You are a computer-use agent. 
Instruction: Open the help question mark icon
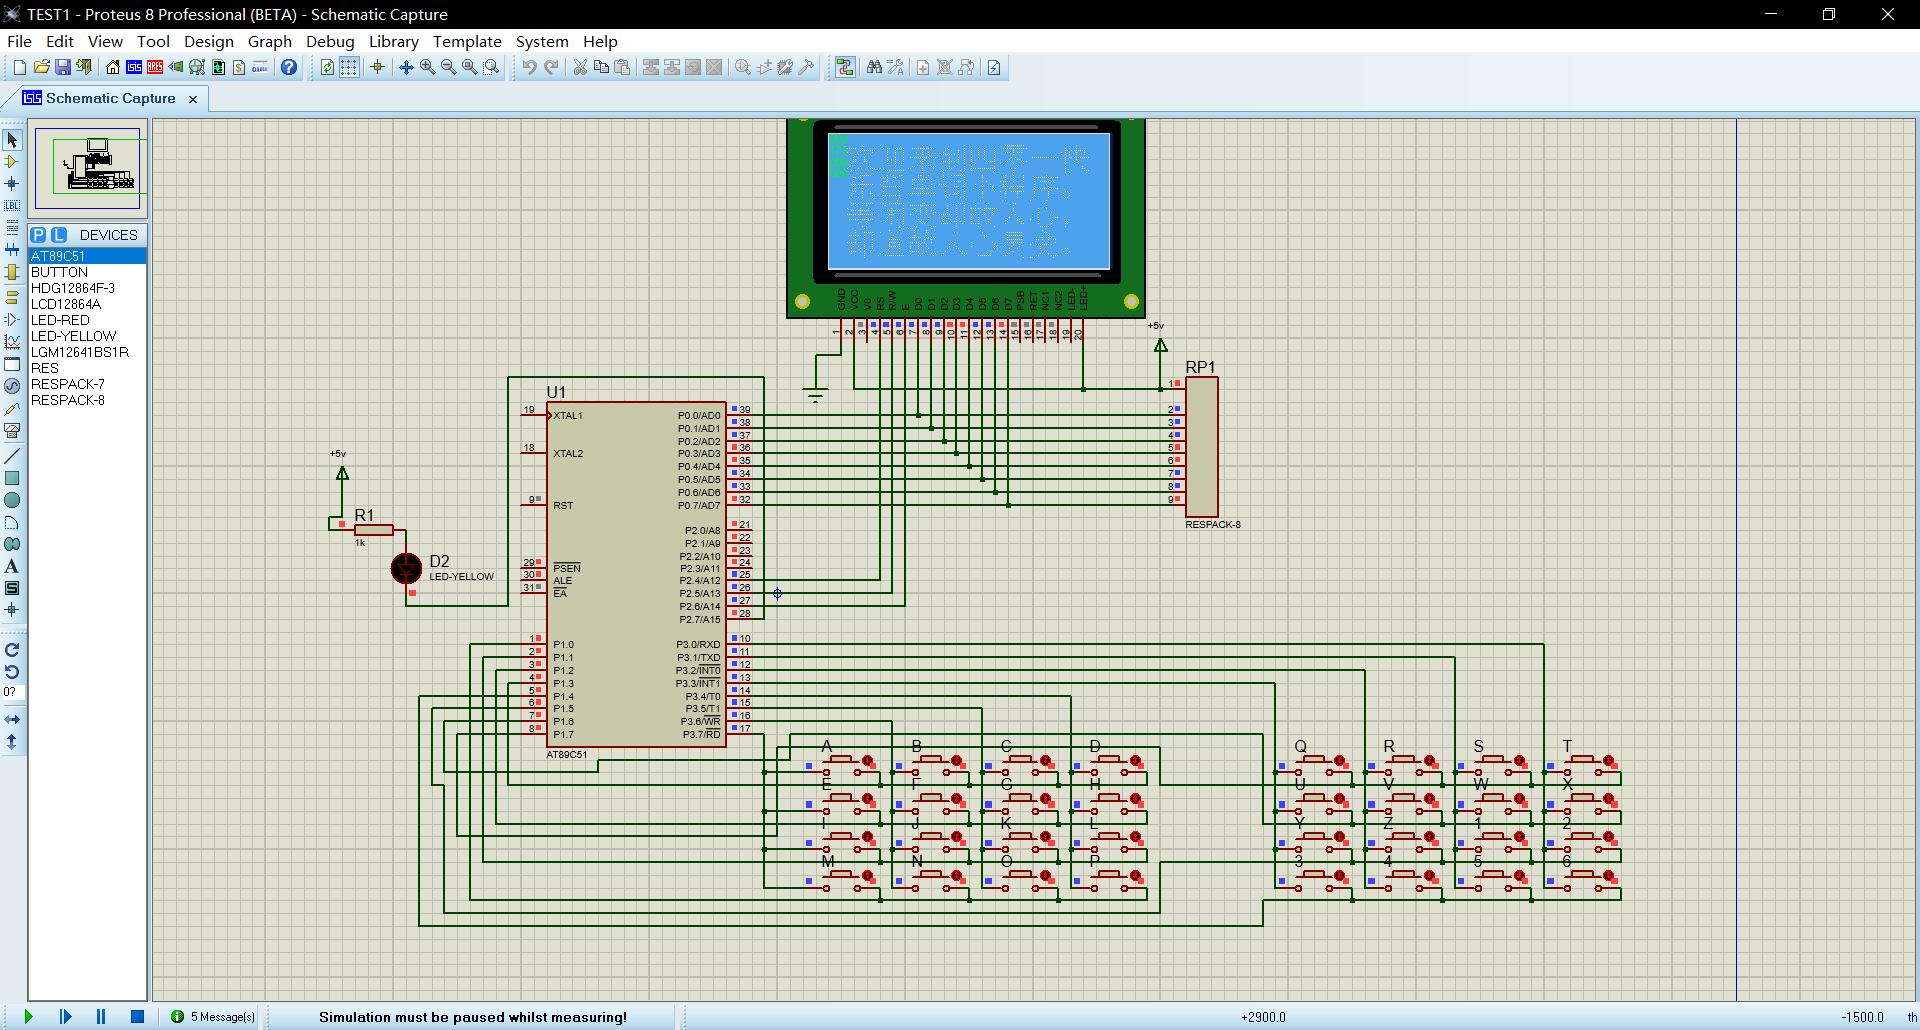(289, 67)
